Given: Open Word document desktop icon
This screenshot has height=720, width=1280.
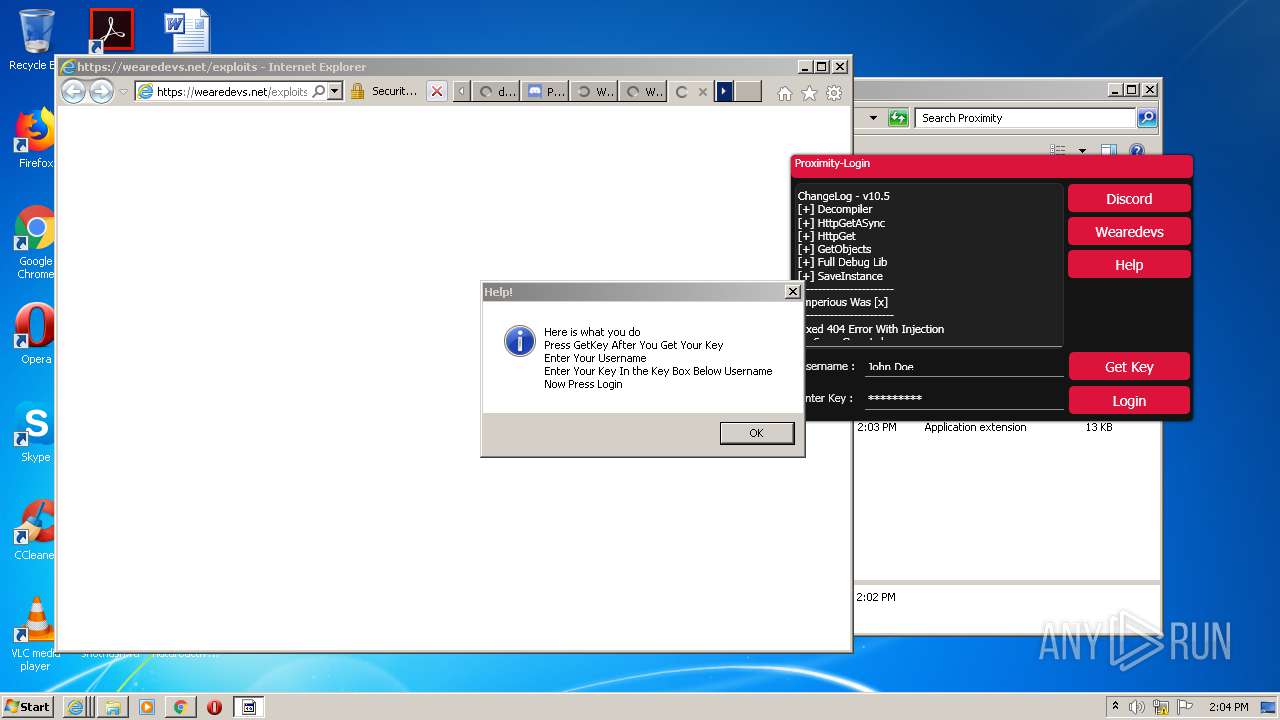Looking at the screenshot, I should [187, 30].
